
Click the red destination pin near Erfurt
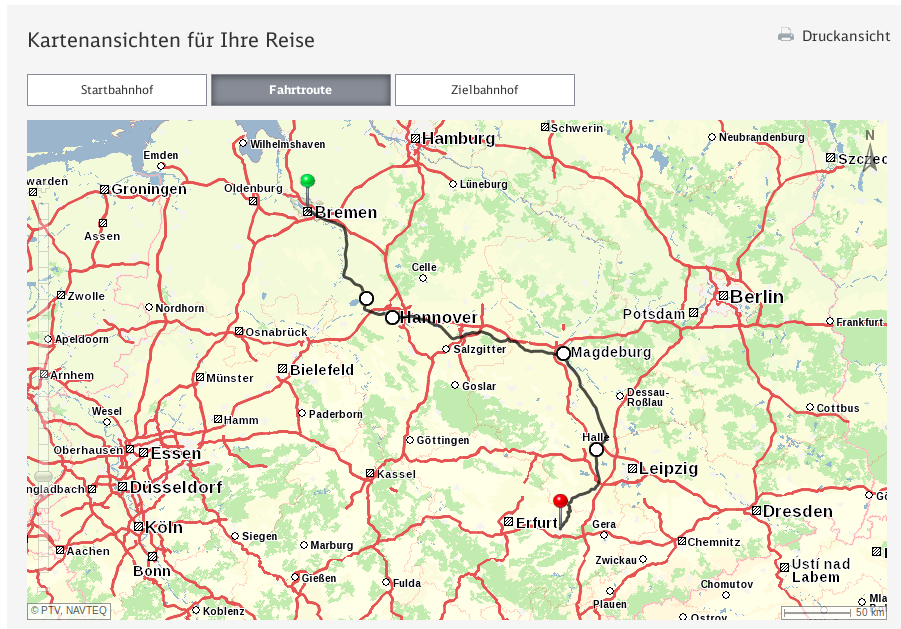[560, 501]
